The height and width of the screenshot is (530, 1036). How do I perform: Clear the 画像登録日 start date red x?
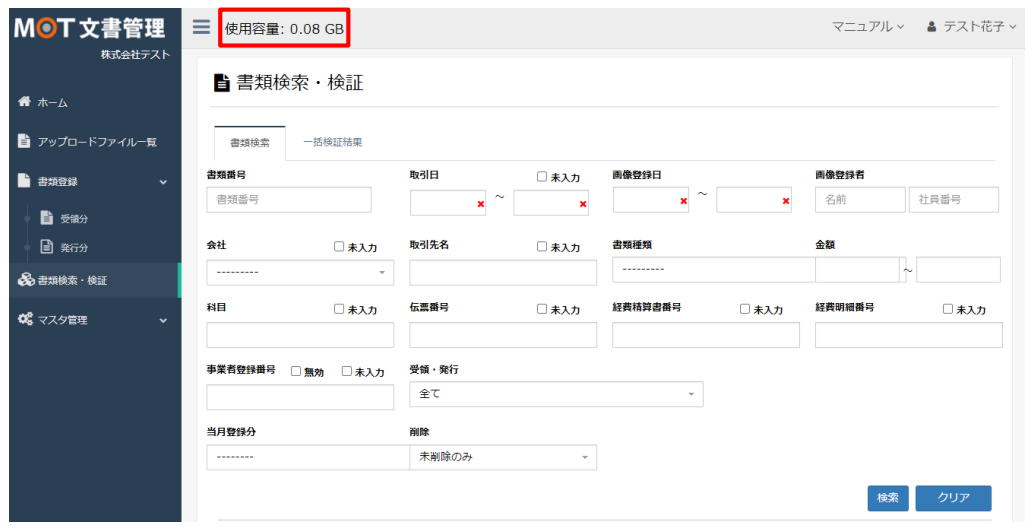[x=684, y=201]
